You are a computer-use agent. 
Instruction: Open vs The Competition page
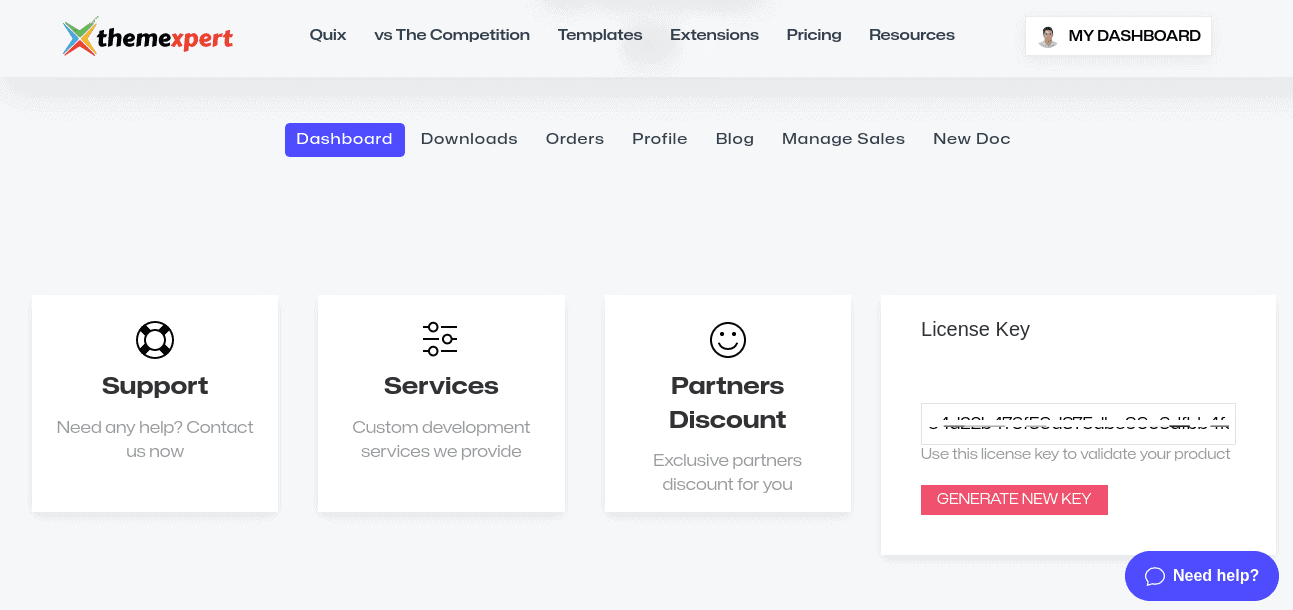[x=452, y=35]
